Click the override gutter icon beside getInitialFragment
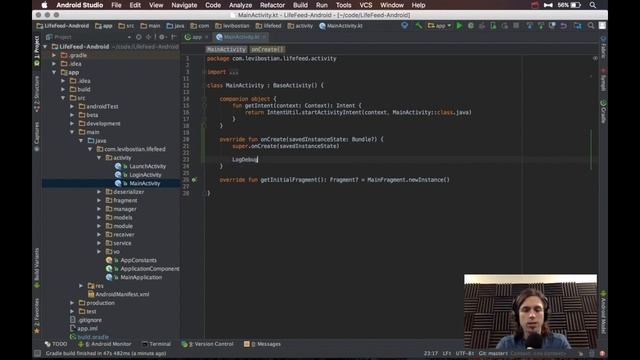The height and width of the screenshot is (360, 640). coord(194,180)
